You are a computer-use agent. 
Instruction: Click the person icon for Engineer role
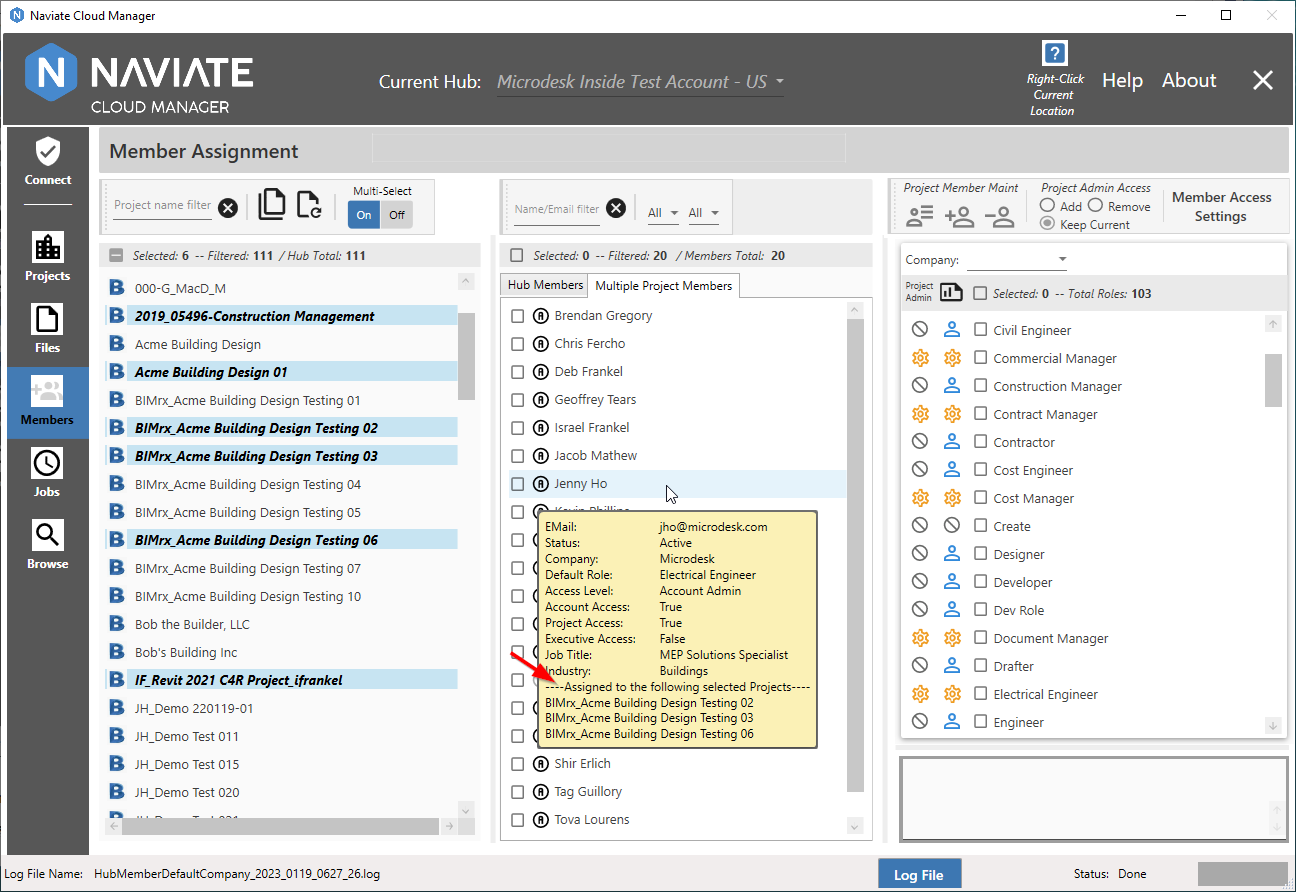952,722
